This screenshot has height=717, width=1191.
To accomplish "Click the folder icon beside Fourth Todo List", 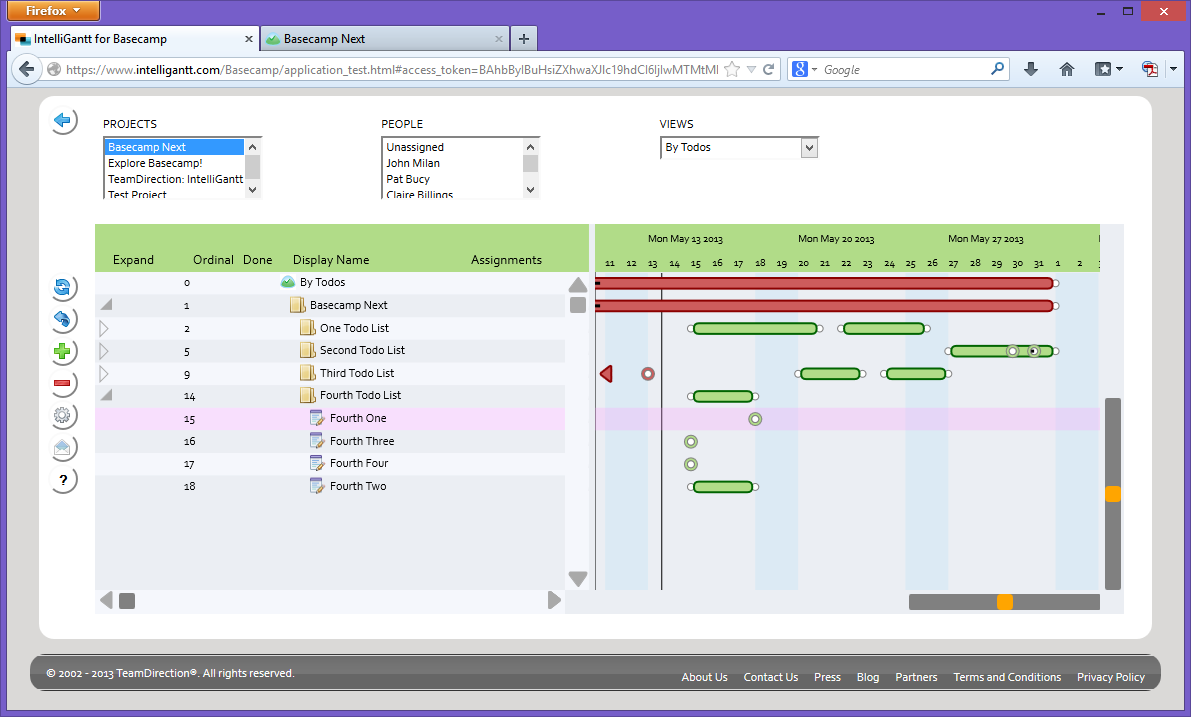I will tap(307, 395).
